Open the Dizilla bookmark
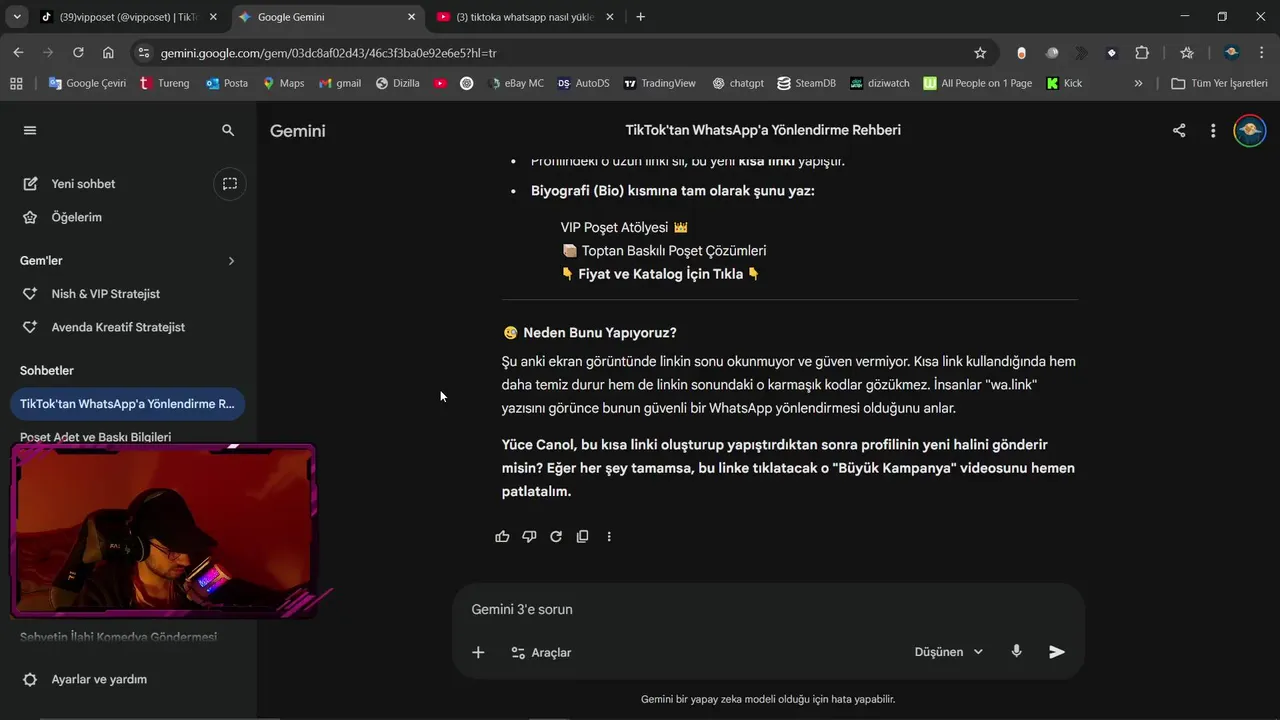 [398, 83]
